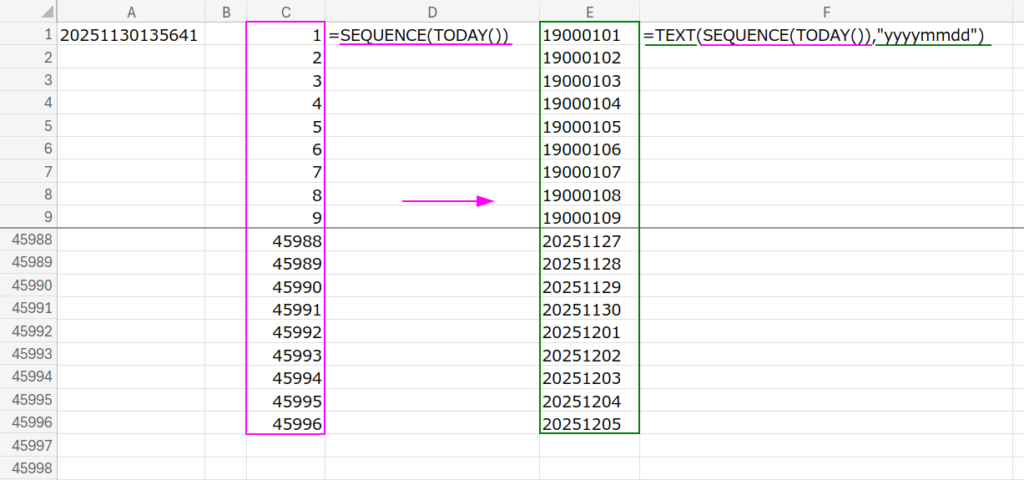Click the select-all corner of the sheet

point(28,11)
